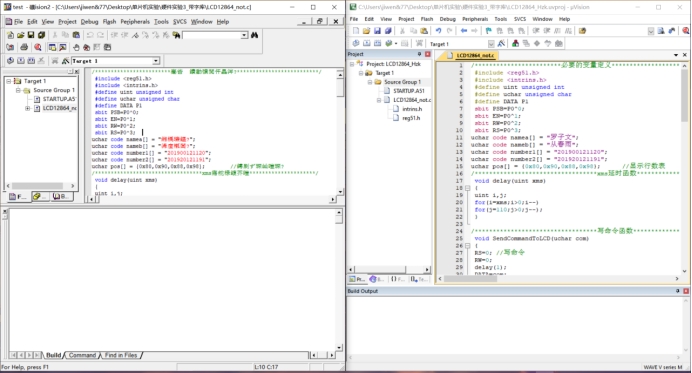Viewport: 692px width, 373px height.
Task: Close editor tab with X in right µVision
Action: coord(685,55)
